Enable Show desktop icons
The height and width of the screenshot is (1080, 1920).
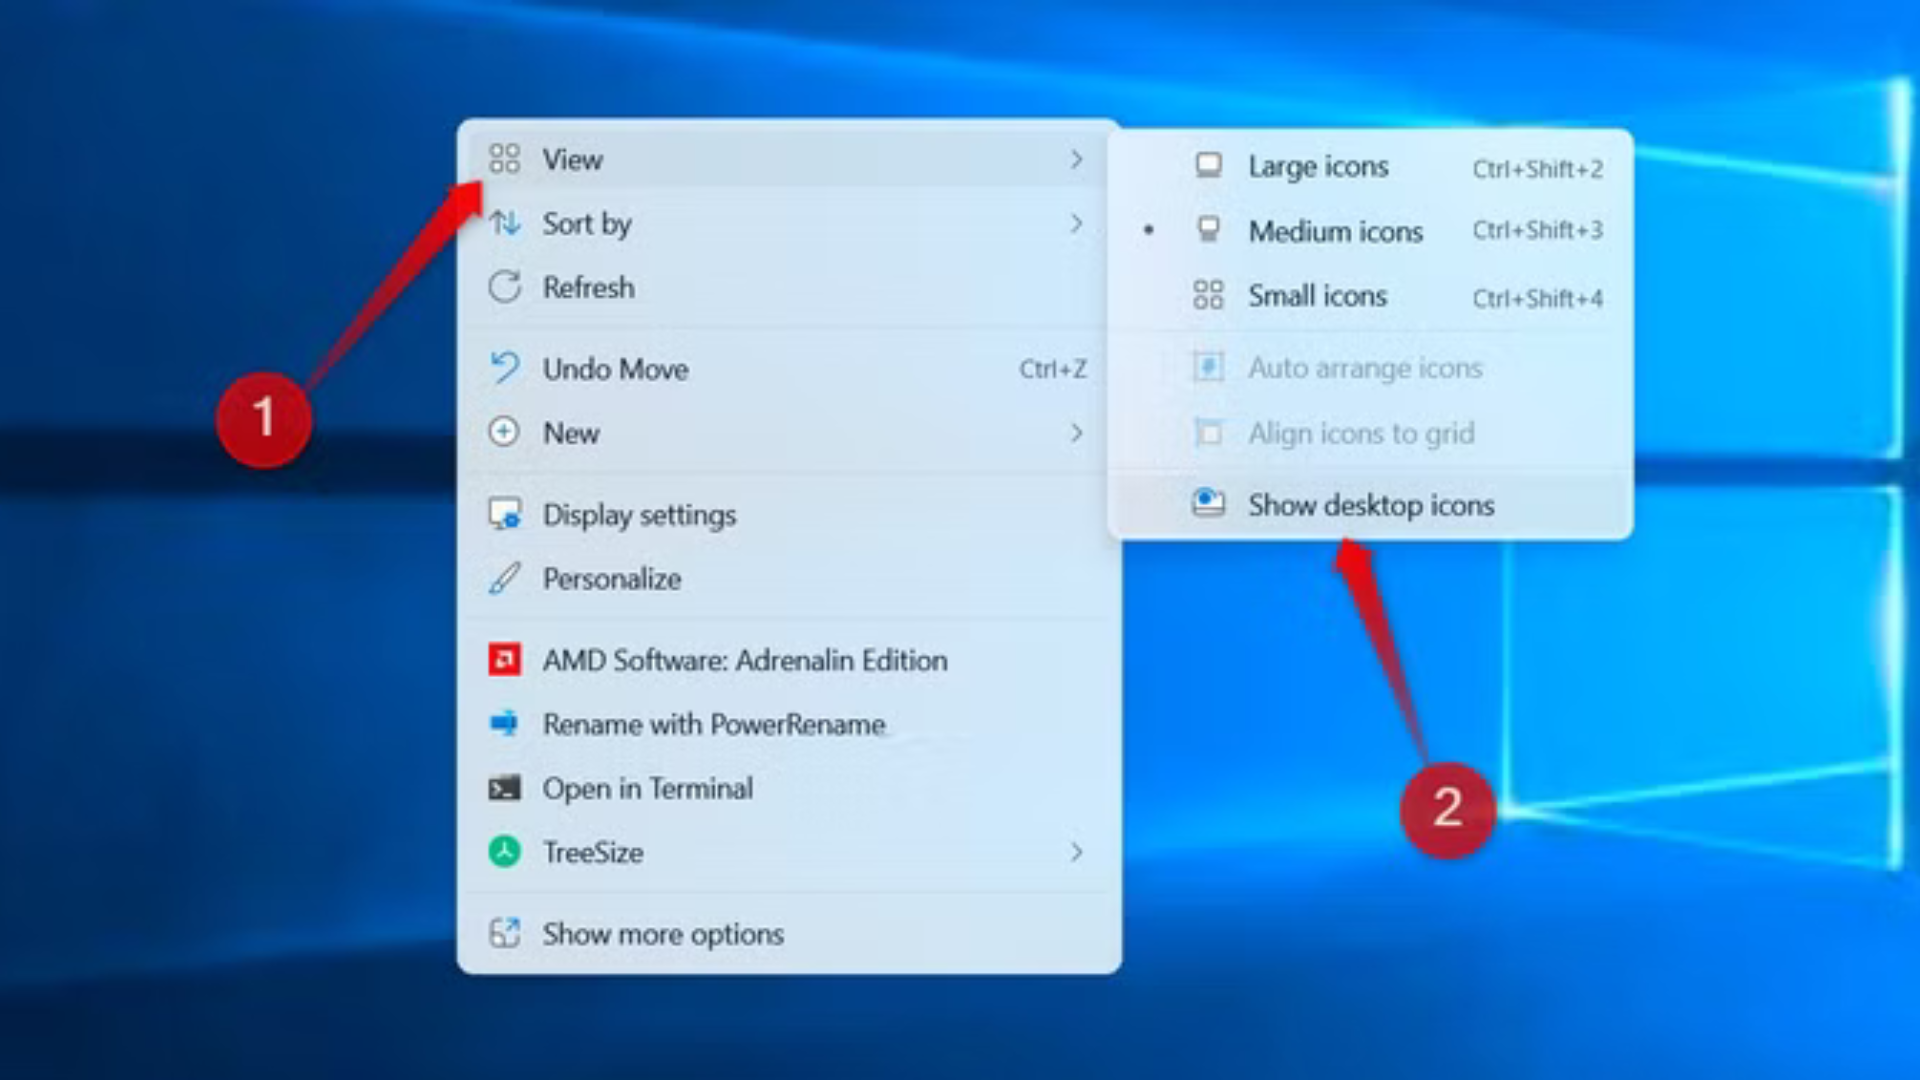coord(1370,505)
